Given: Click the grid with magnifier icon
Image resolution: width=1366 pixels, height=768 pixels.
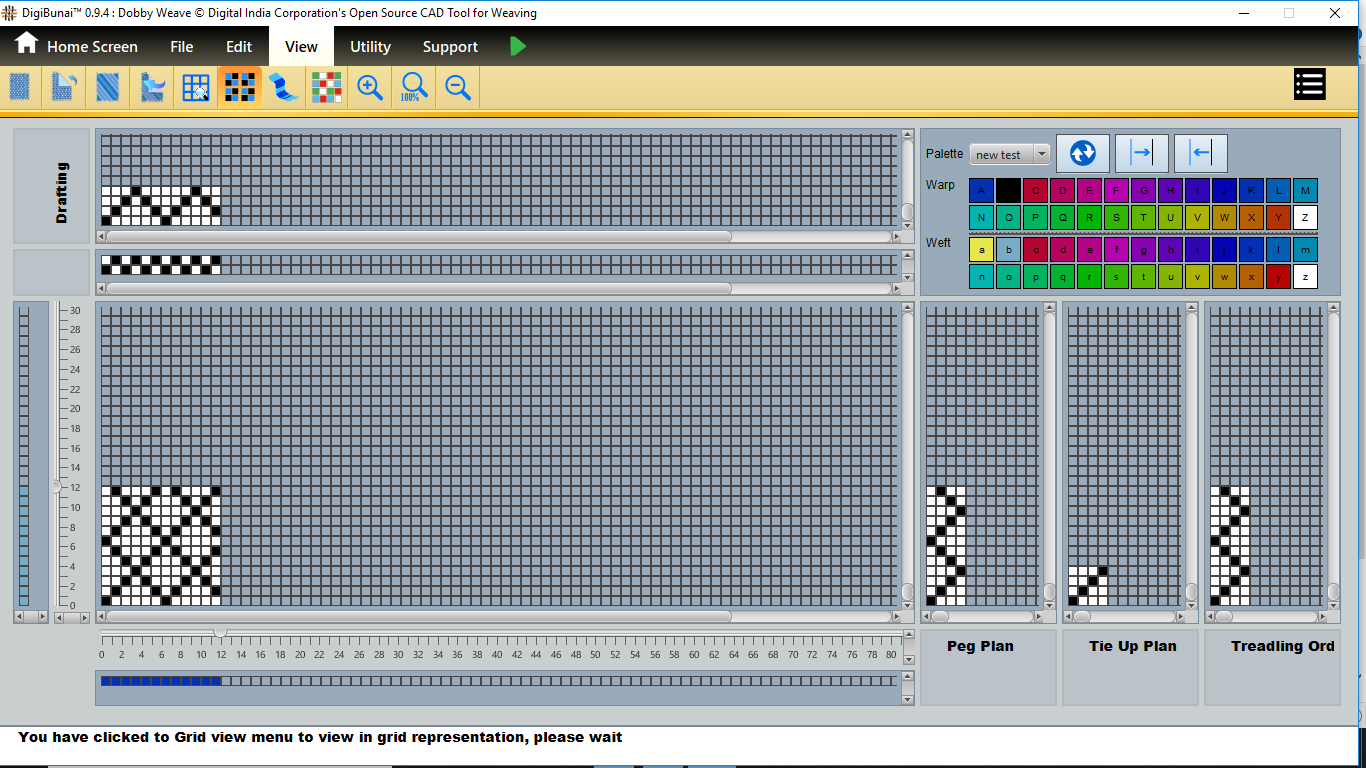Looking at the screenshot, I should (196, 88).
